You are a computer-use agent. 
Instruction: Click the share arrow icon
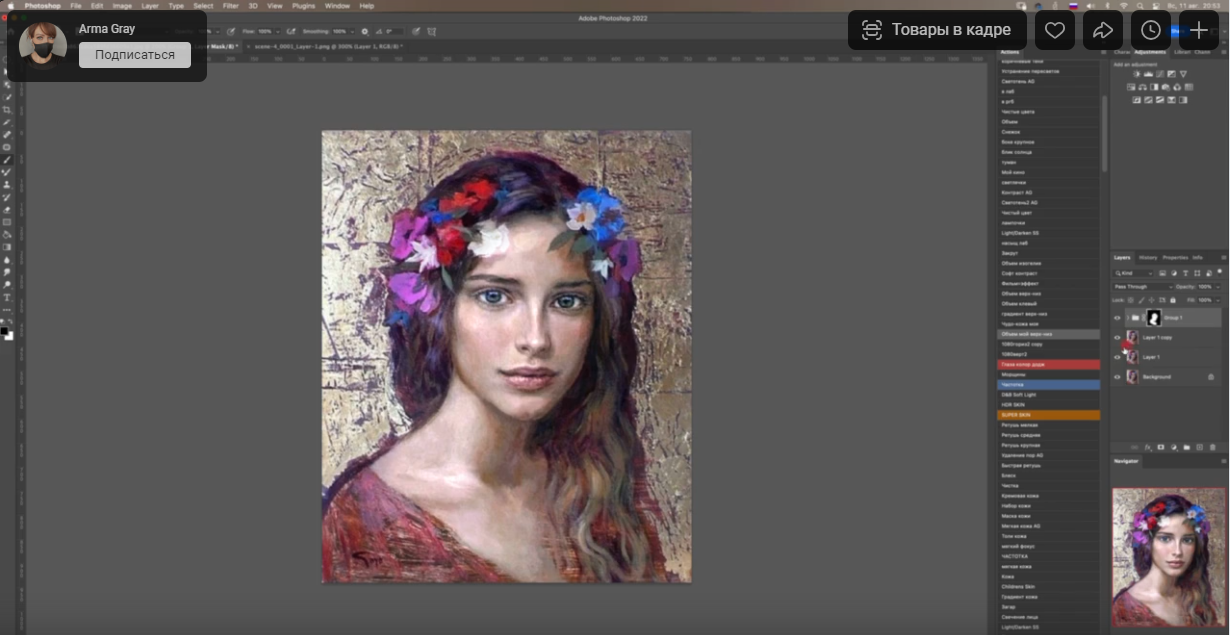pyautogui.click(x=1102, y=30)
